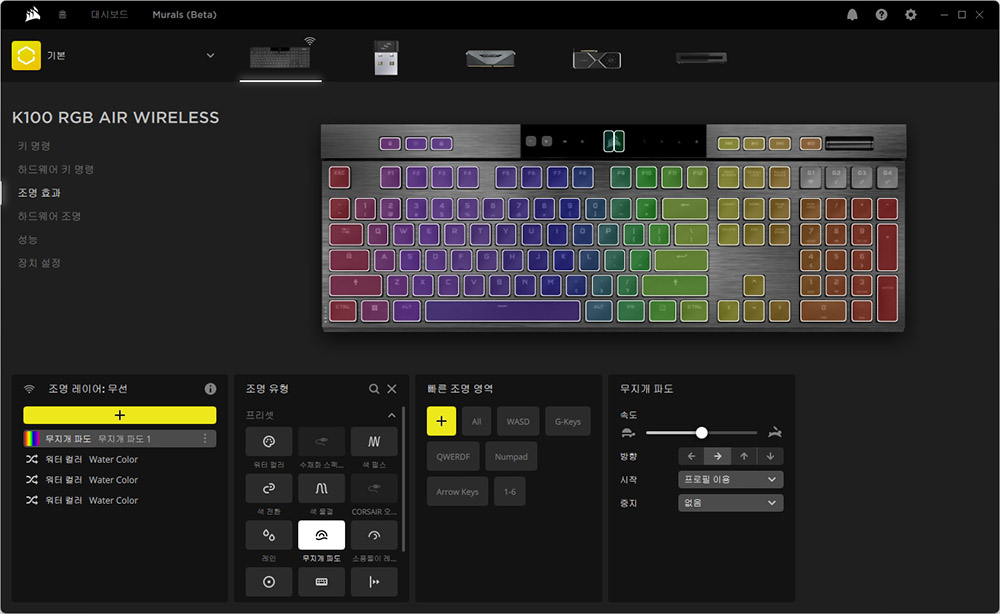Add a new quick lighting zone
This screenshot has height=614, width=1000.
point(441,421)
